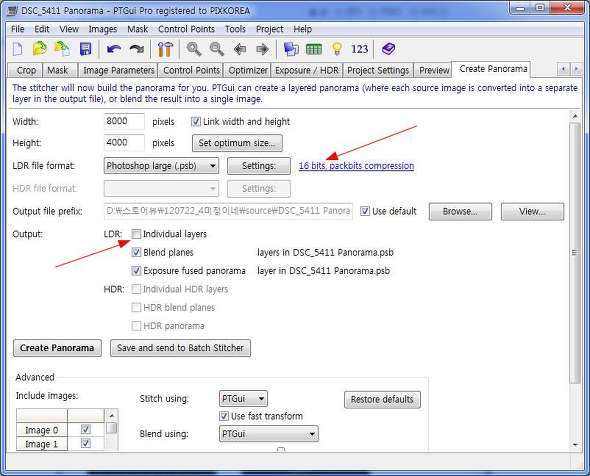
Task: Switch to the Exposure / HDR tab
Action: tap(307, 70)
